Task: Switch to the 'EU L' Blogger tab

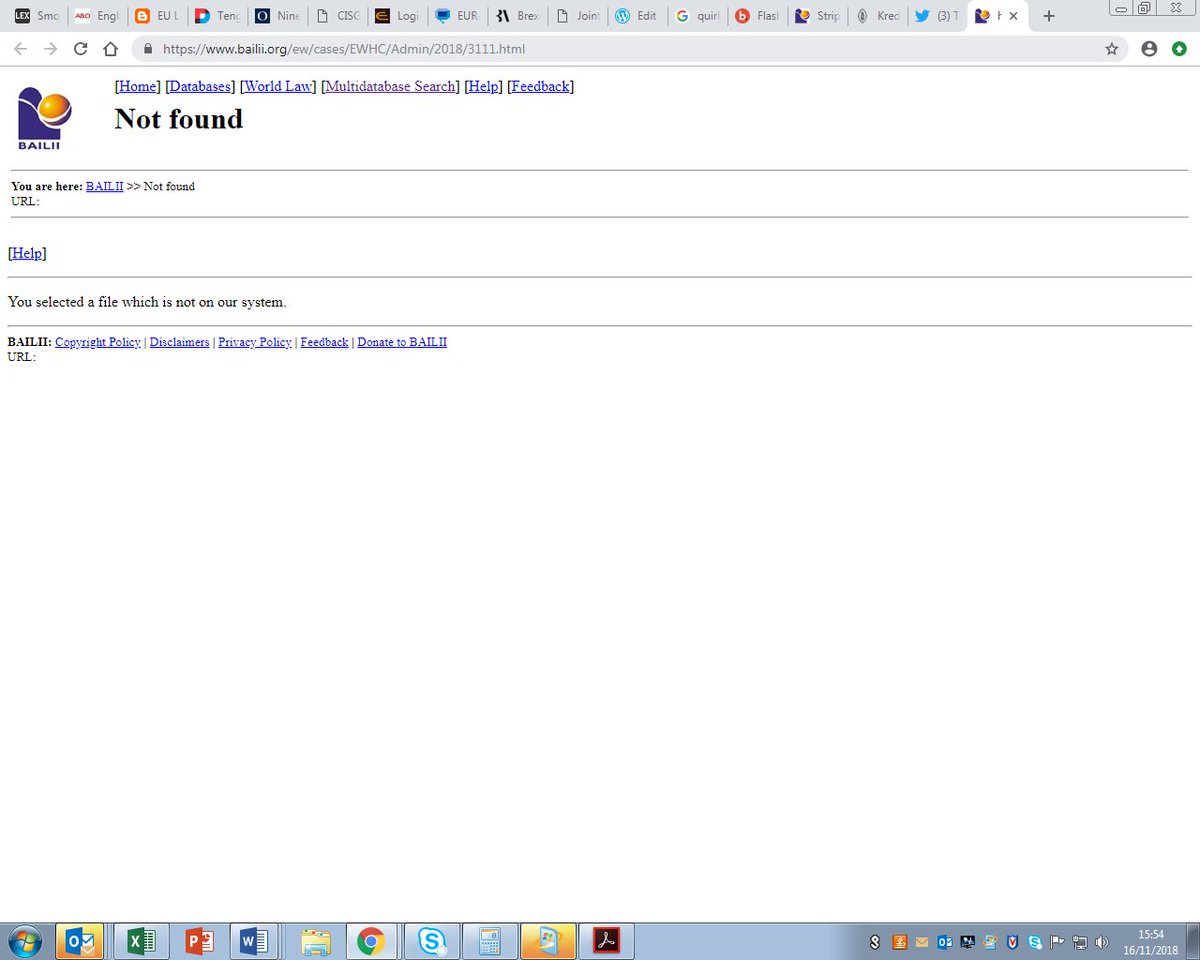Action: (x=157, y=16)
